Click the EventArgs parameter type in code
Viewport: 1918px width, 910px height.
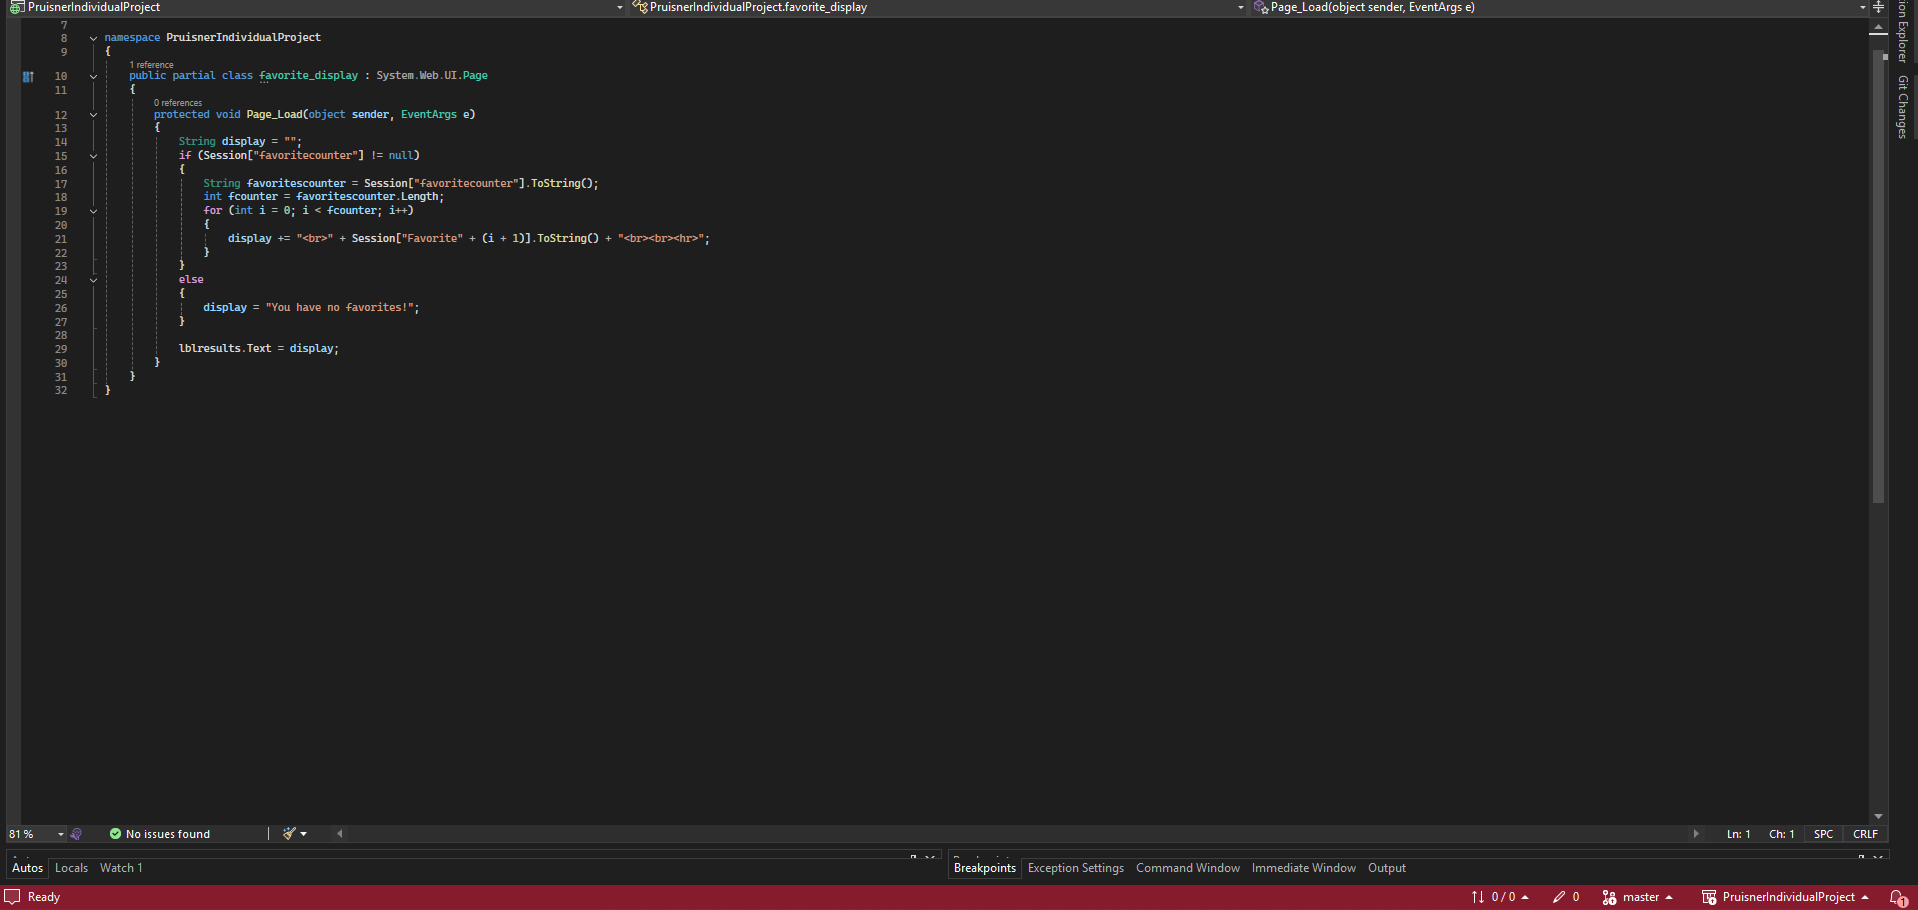click(x=428, y=115)
